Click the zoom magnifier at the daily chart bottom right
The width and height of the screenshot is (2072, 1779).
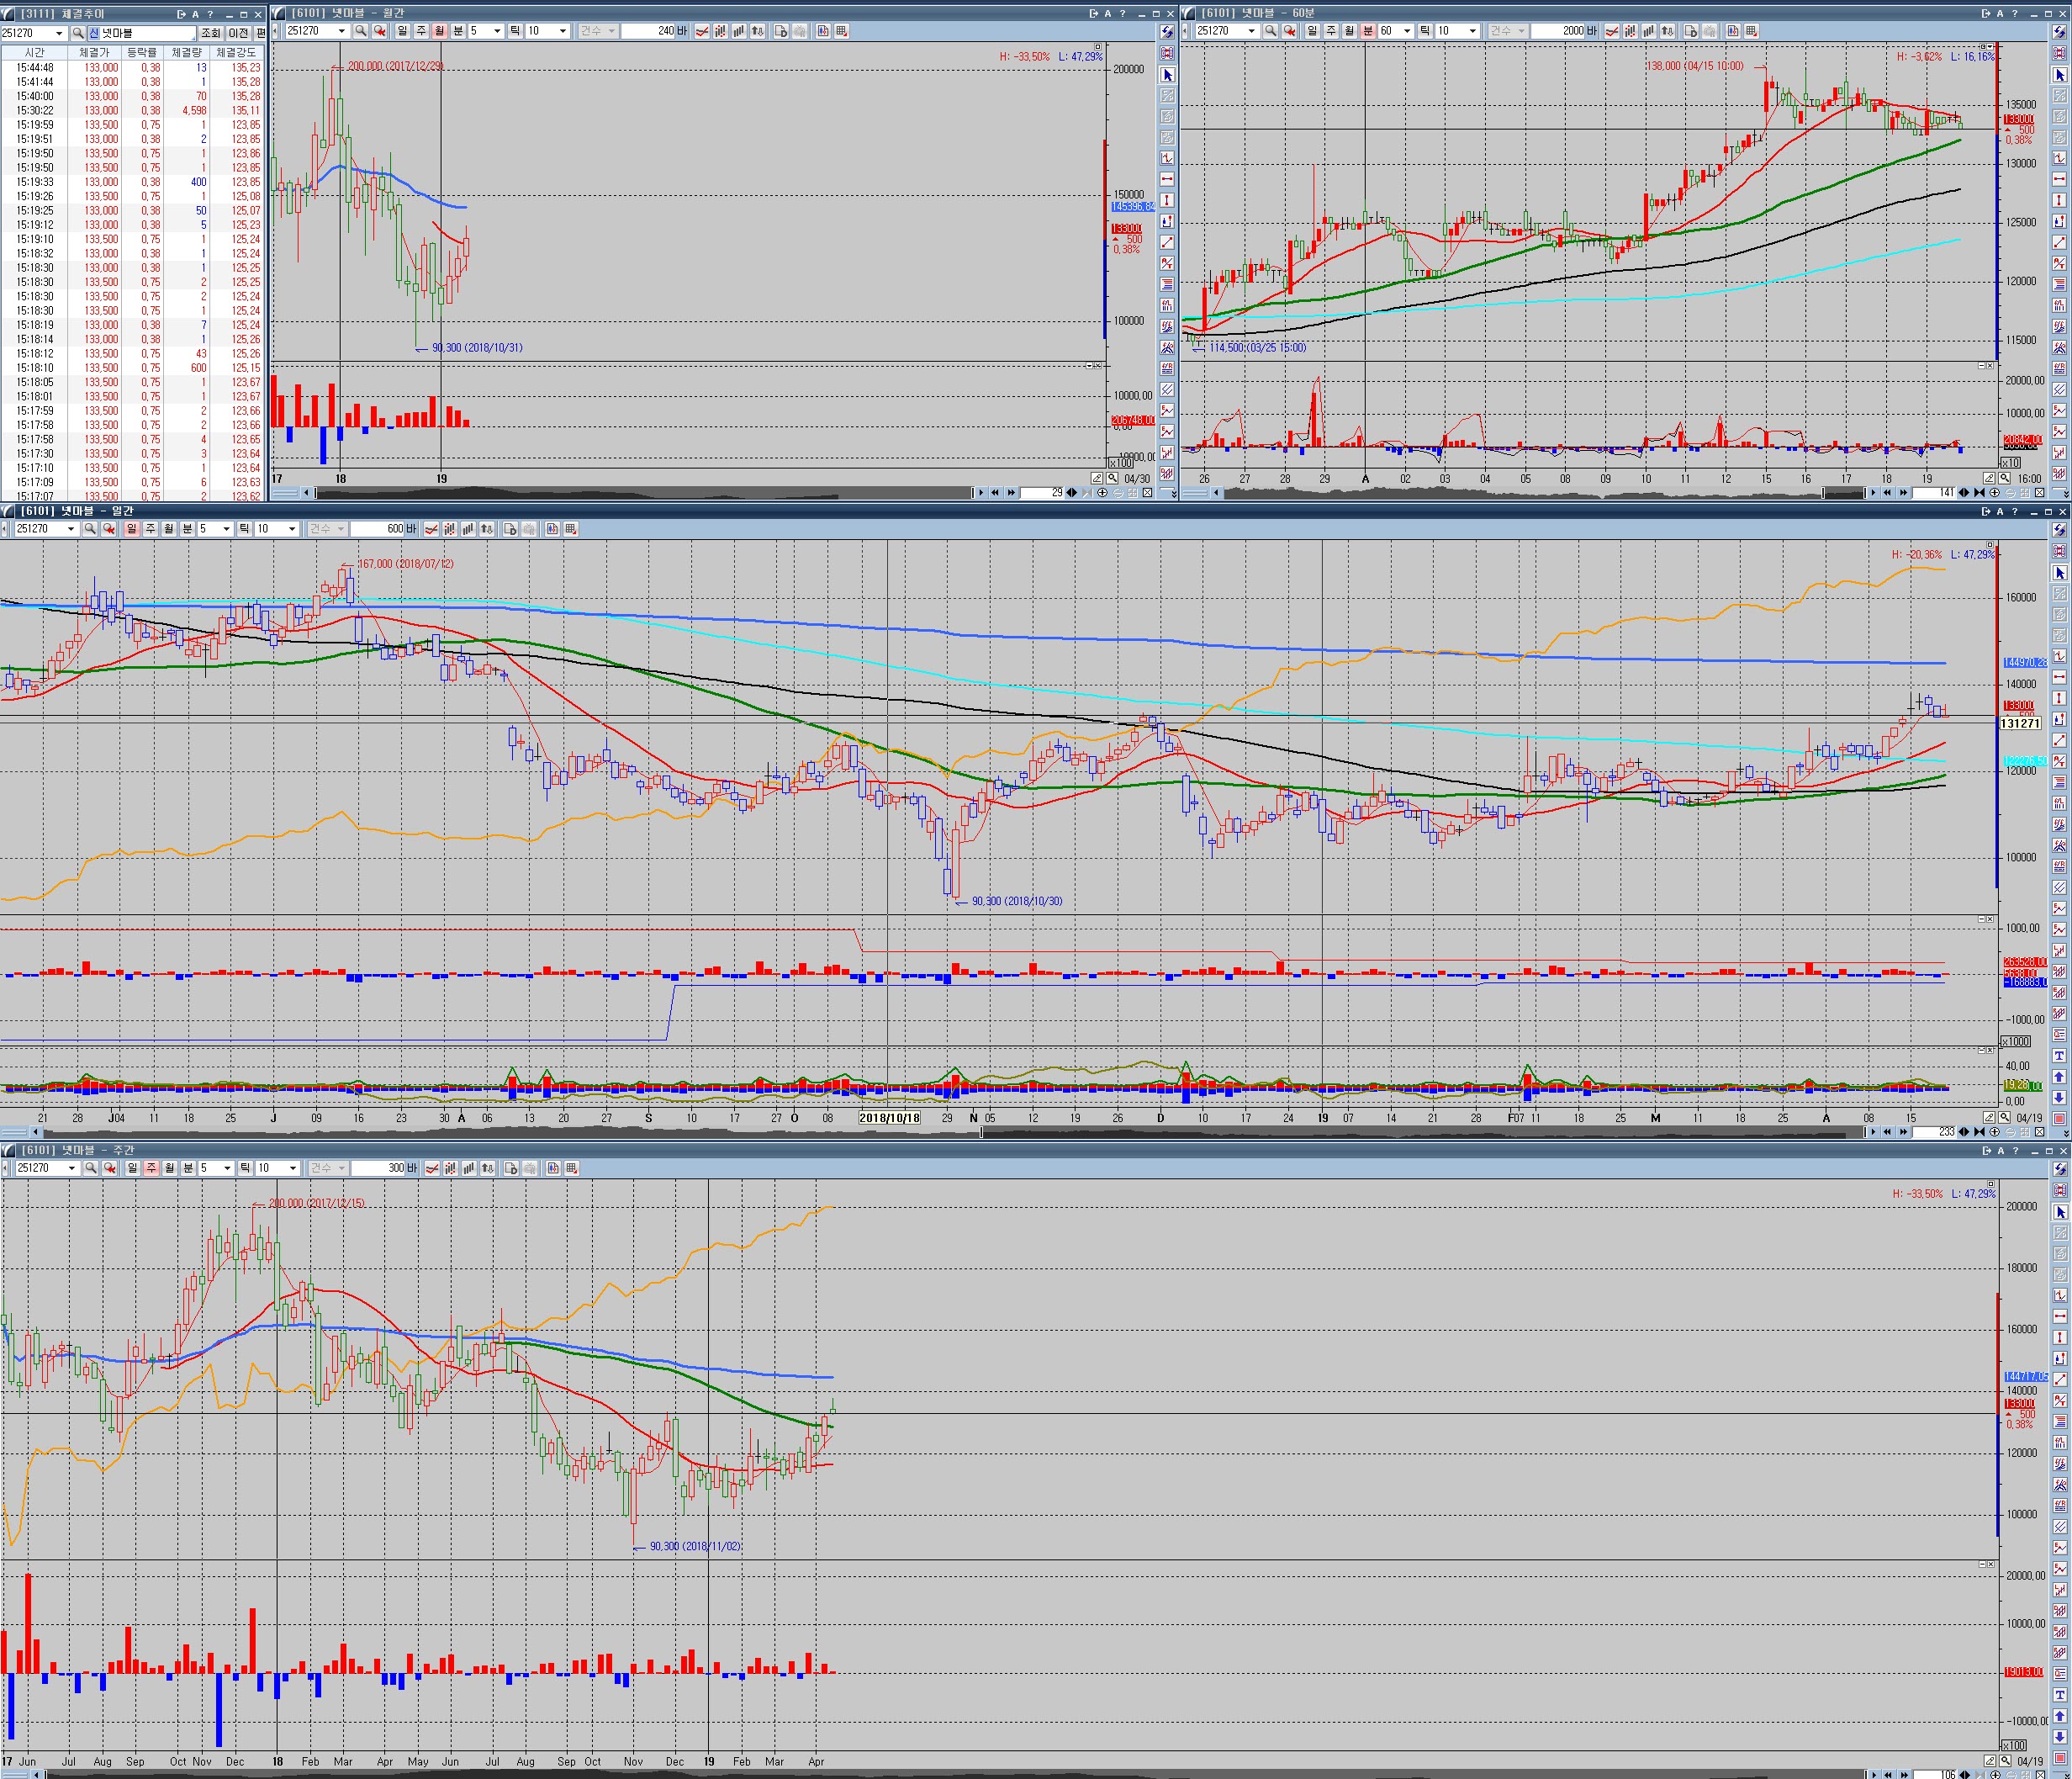click(x=2005, y=1117)
